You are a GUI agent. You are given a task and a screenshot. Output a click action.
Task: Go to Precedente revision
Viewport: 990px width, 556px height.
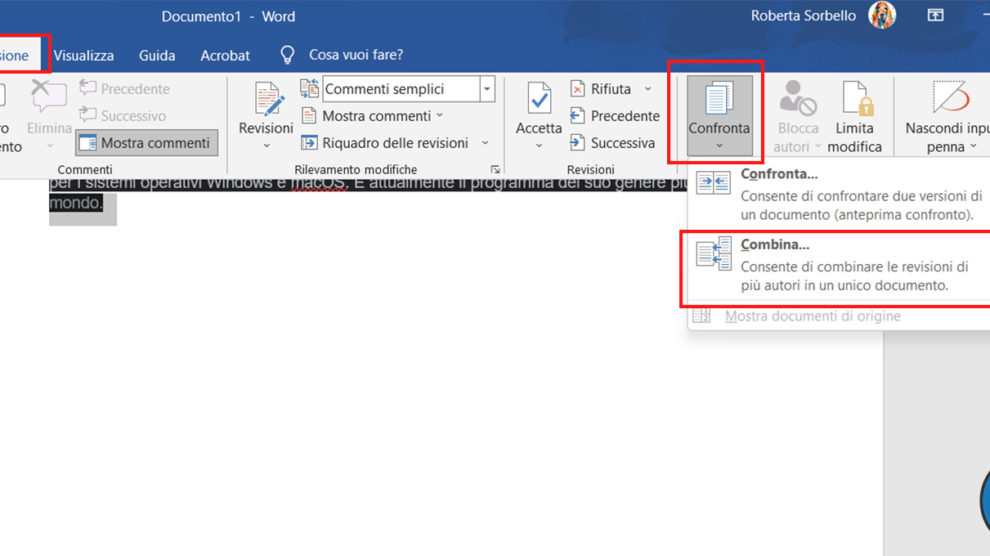pyautogui.click(x=614, y=116)
